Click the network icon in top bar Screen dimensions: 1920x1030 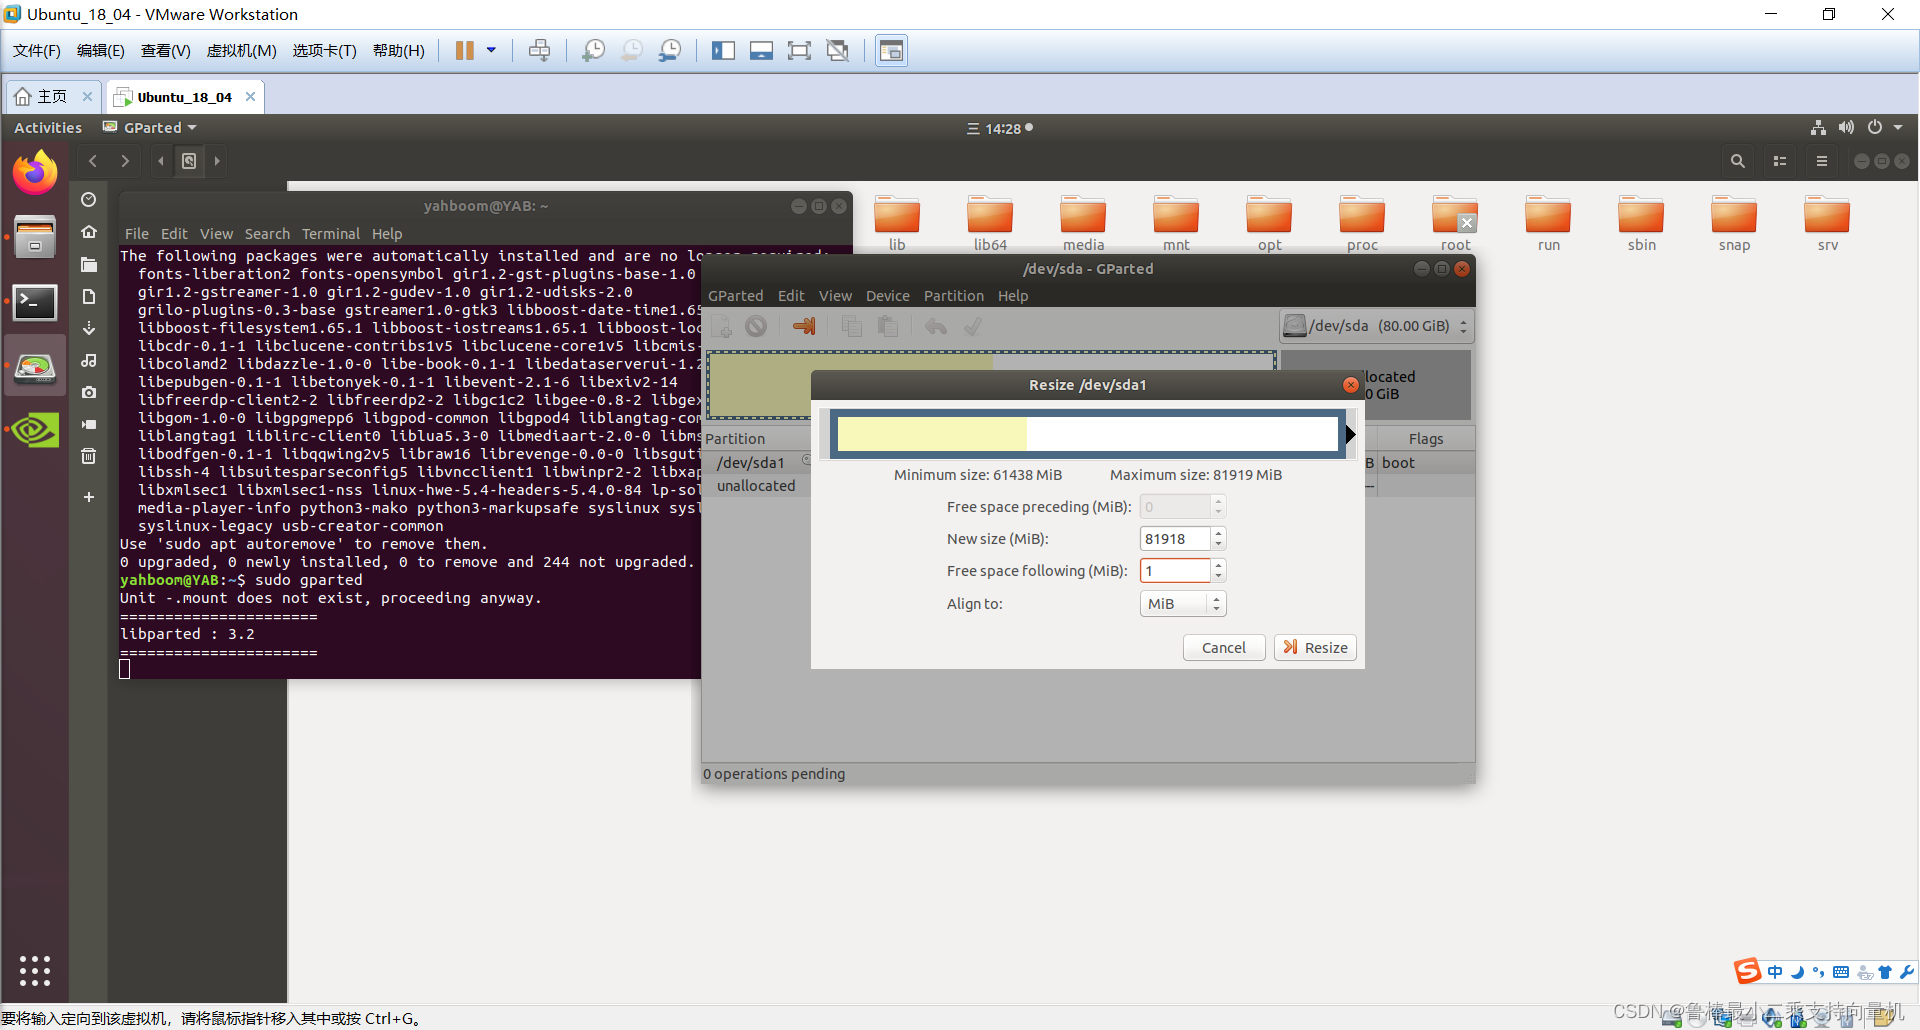click(1818, 128)
